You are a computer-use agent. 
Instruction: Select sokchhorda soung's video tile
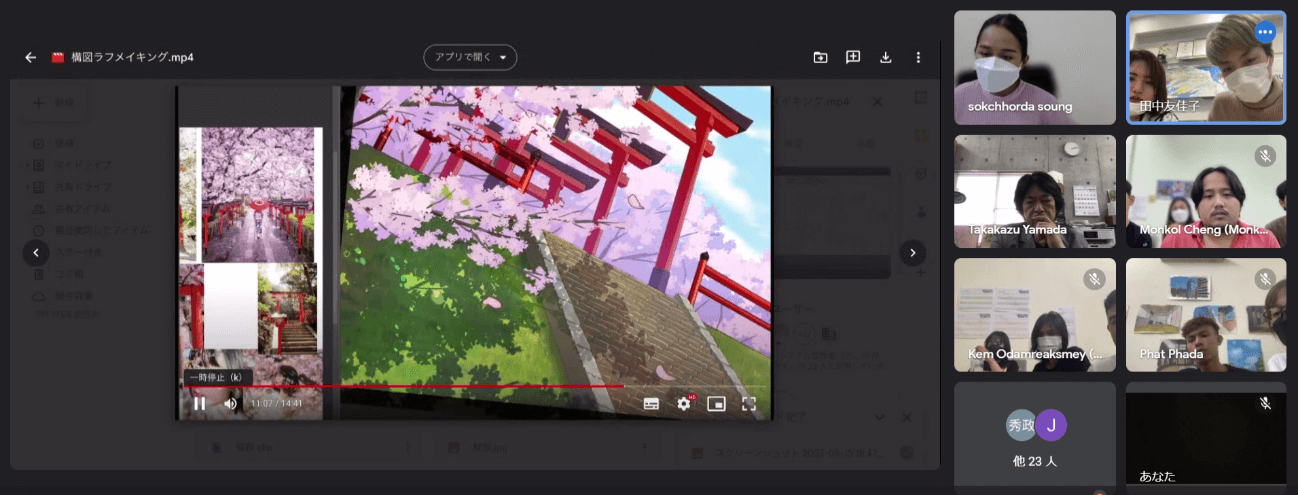pos(1035,67)
